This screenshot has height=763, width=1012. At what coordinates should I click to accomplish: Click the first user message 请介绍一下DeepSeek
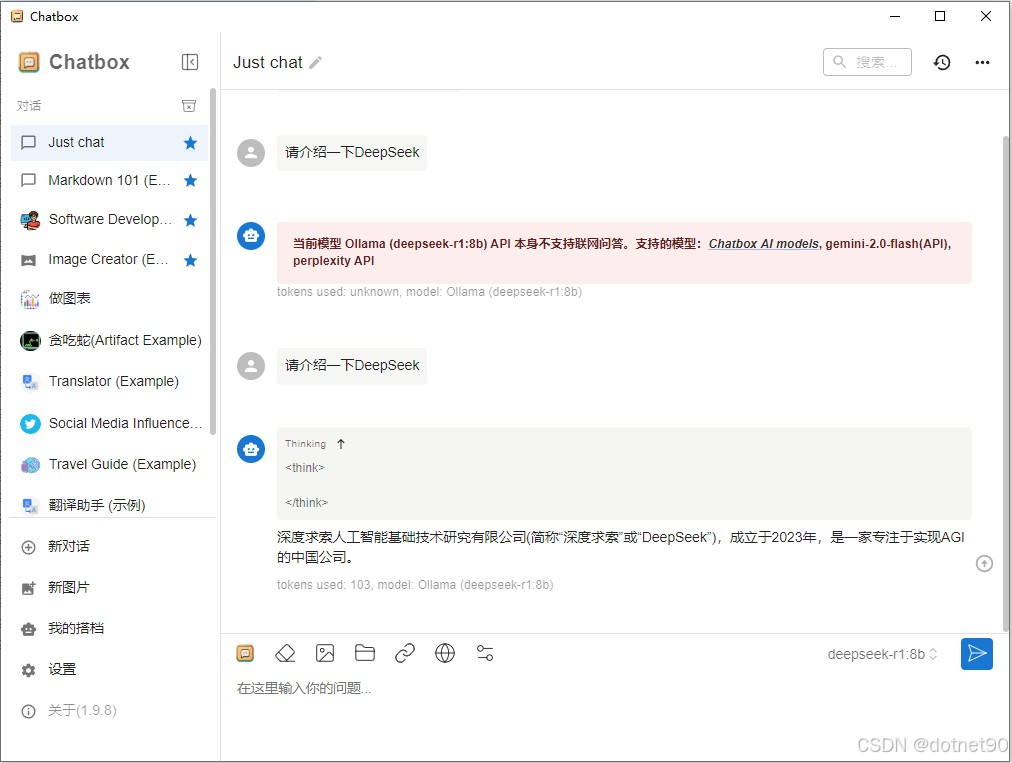(352, 153)
